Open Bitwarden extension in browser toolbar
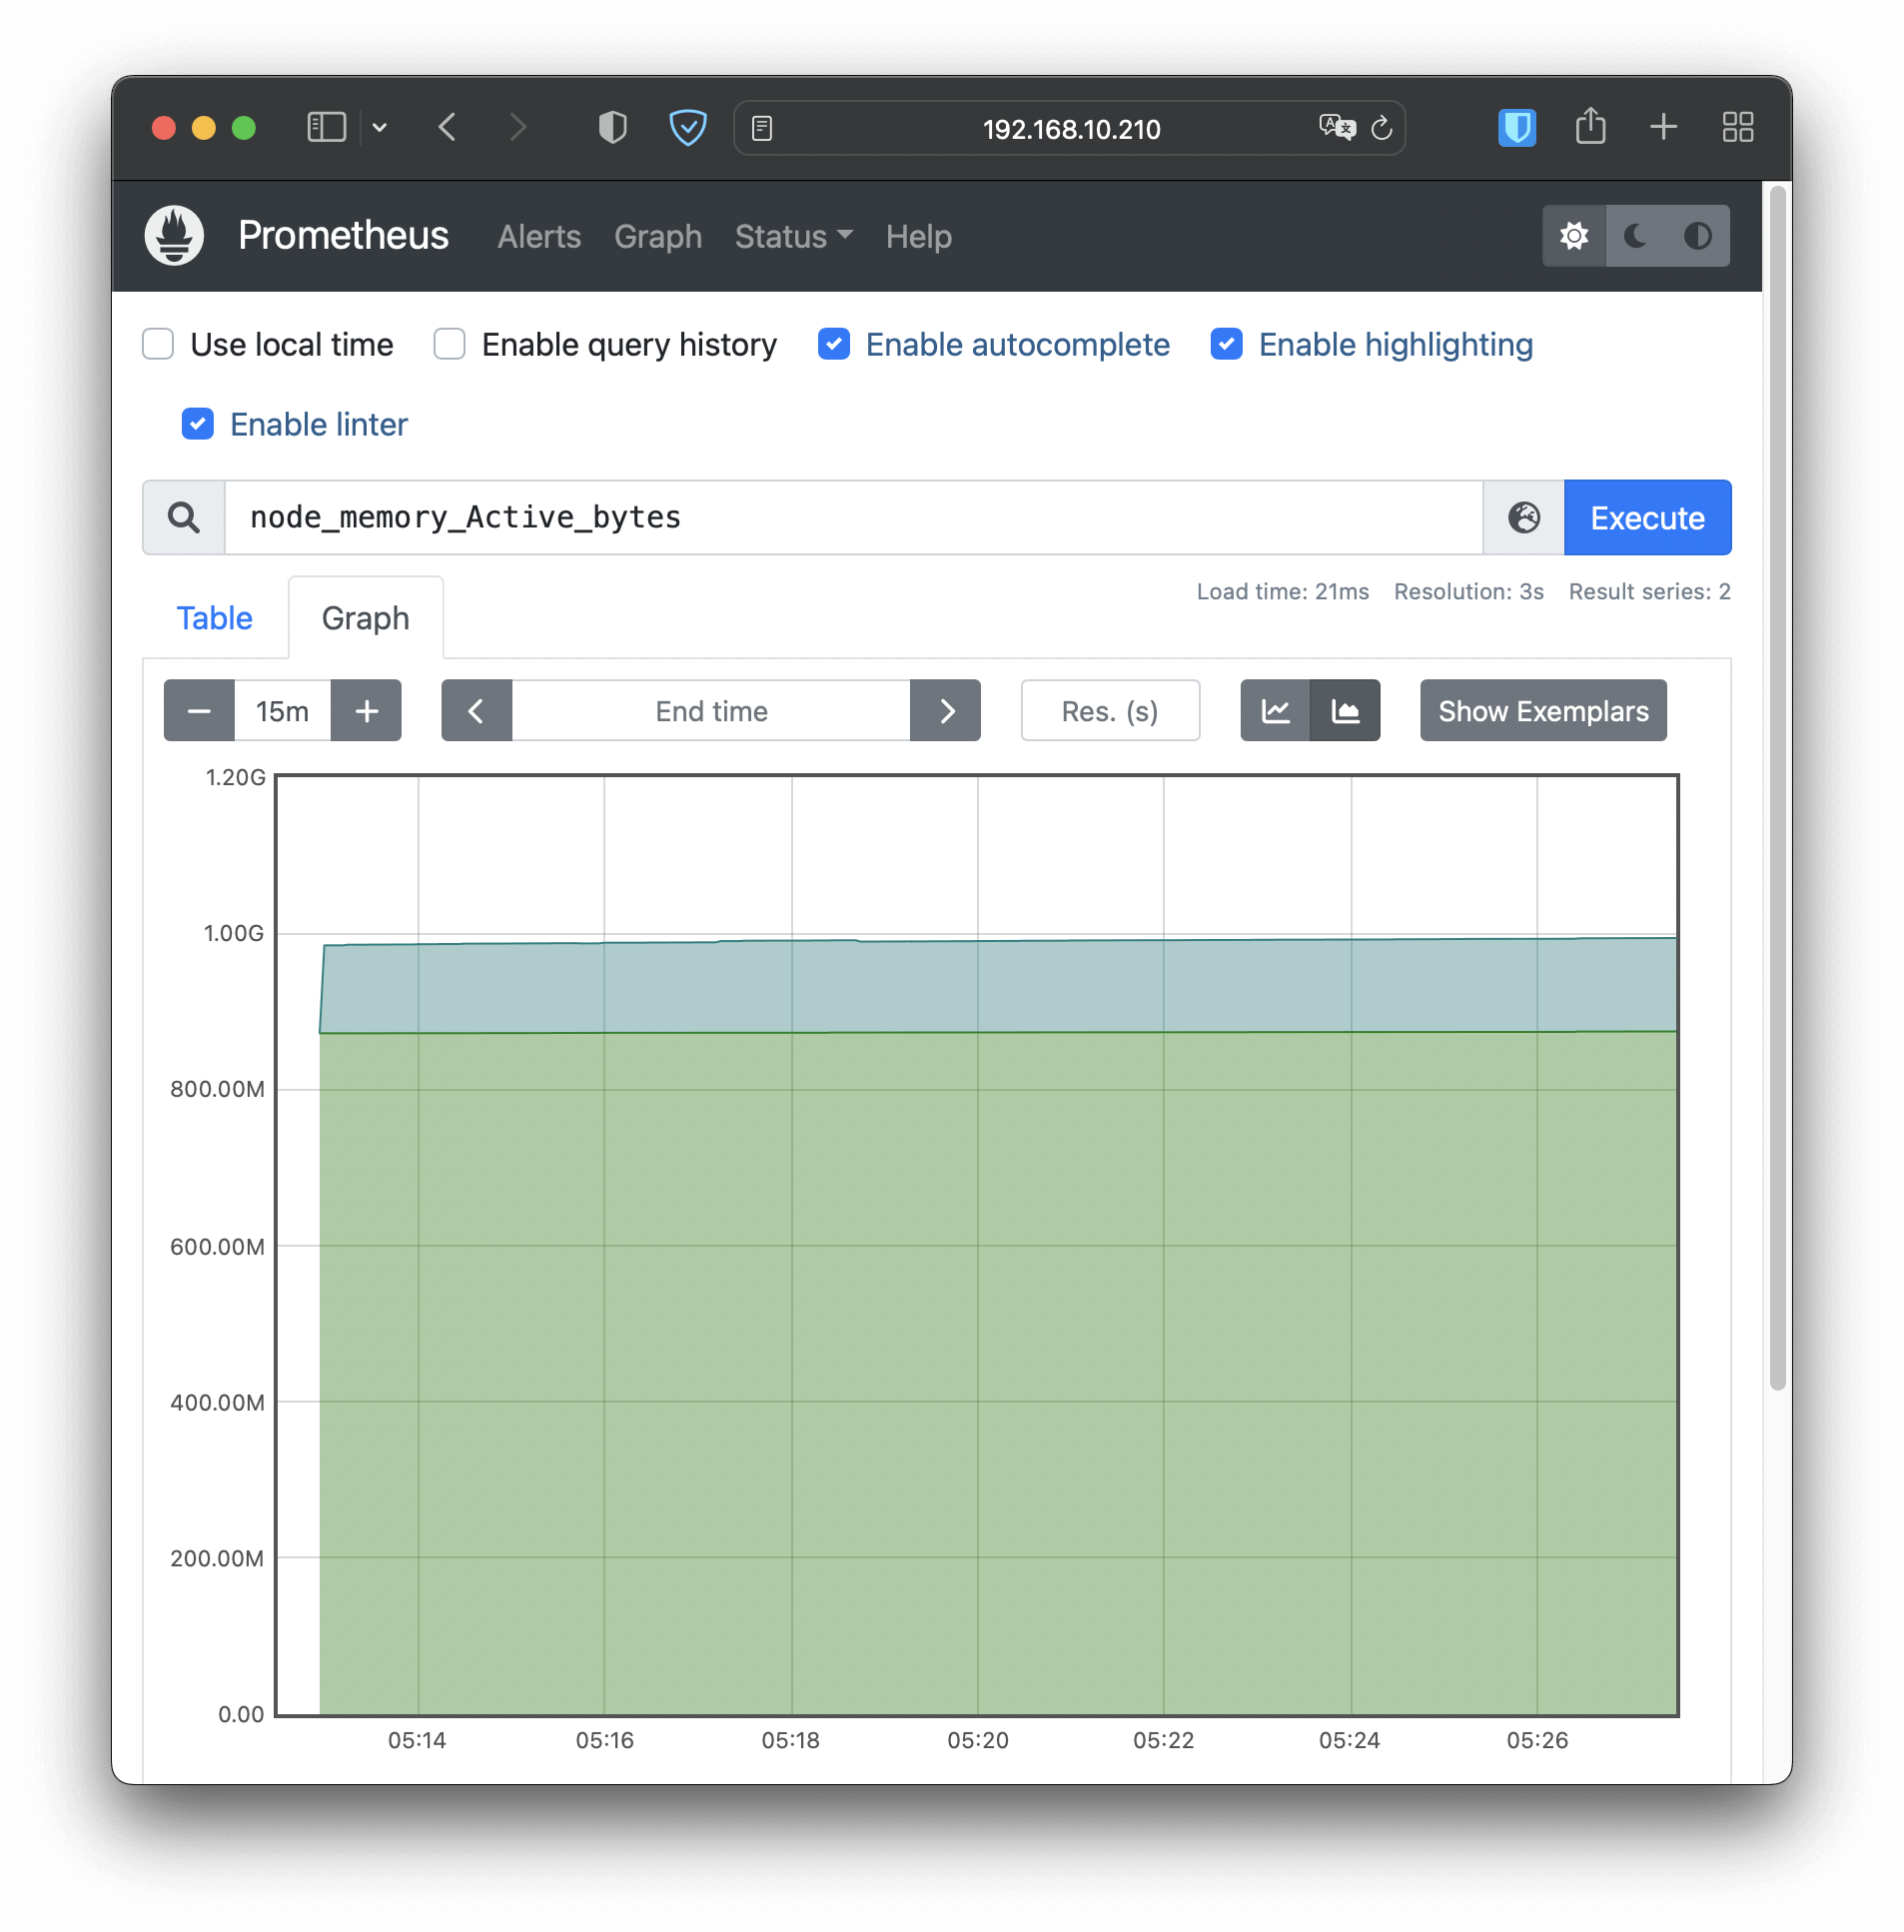Screen dimensions: 1904x1932 click(x=1516, y=128)
